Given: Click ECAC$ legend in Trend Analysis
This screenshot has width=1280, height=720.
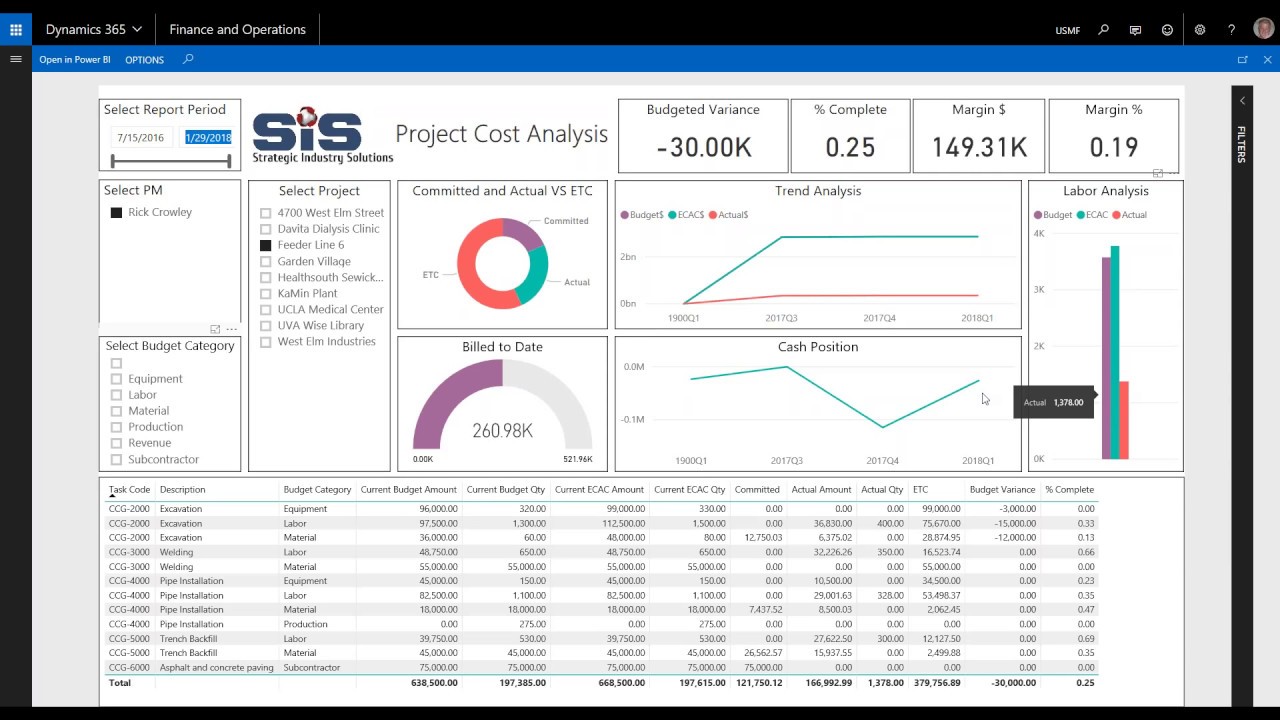Looking at the screenshot, I should click(x=686, y=215).
